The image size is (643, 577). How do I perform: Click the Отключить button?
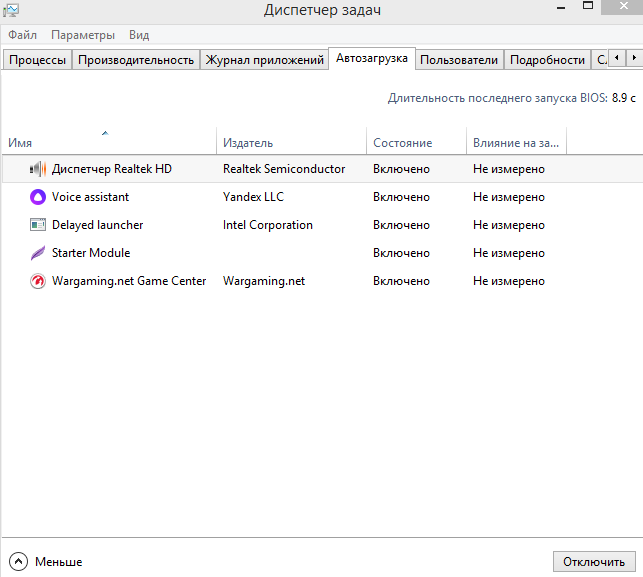(x=594, y=561)
